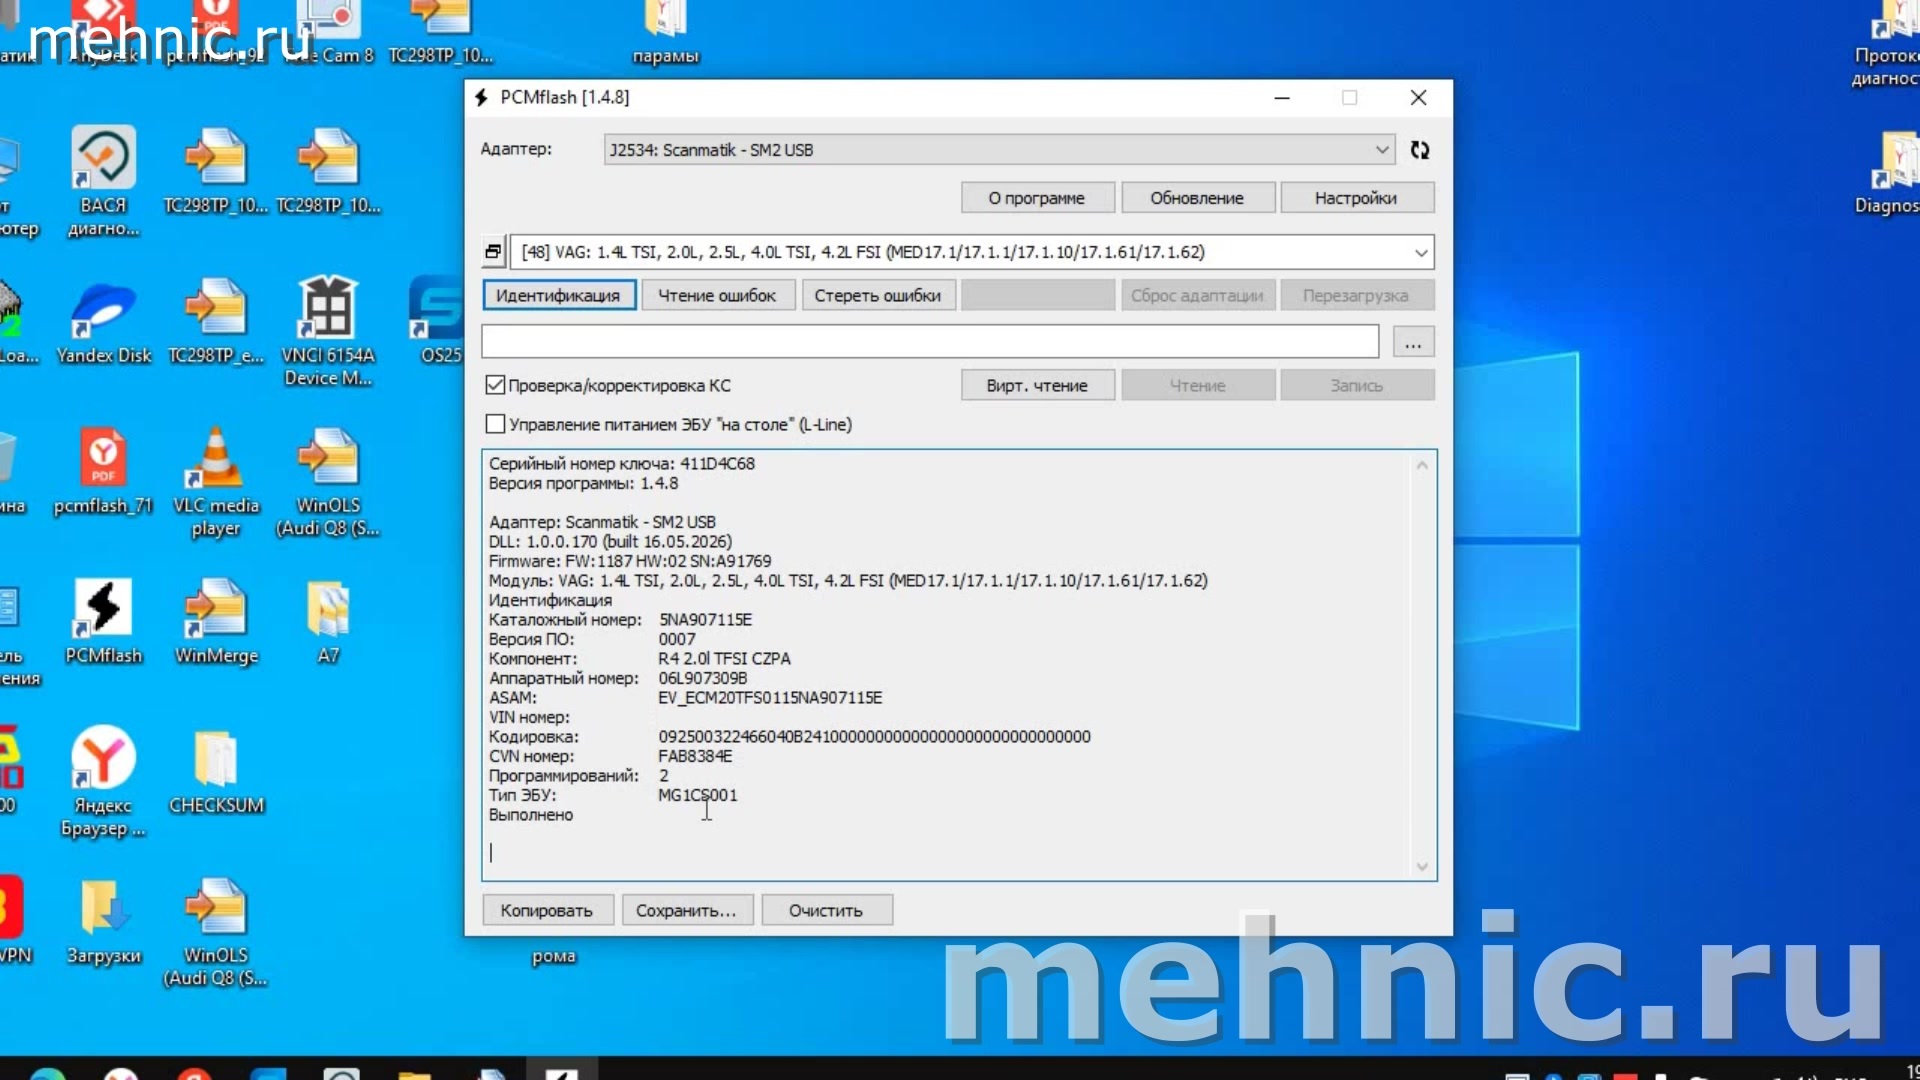Open the Diagnos desktop shortcut
Image resolution: width=1920 pixels, height=1080 pixels.
pos(1888,172)
